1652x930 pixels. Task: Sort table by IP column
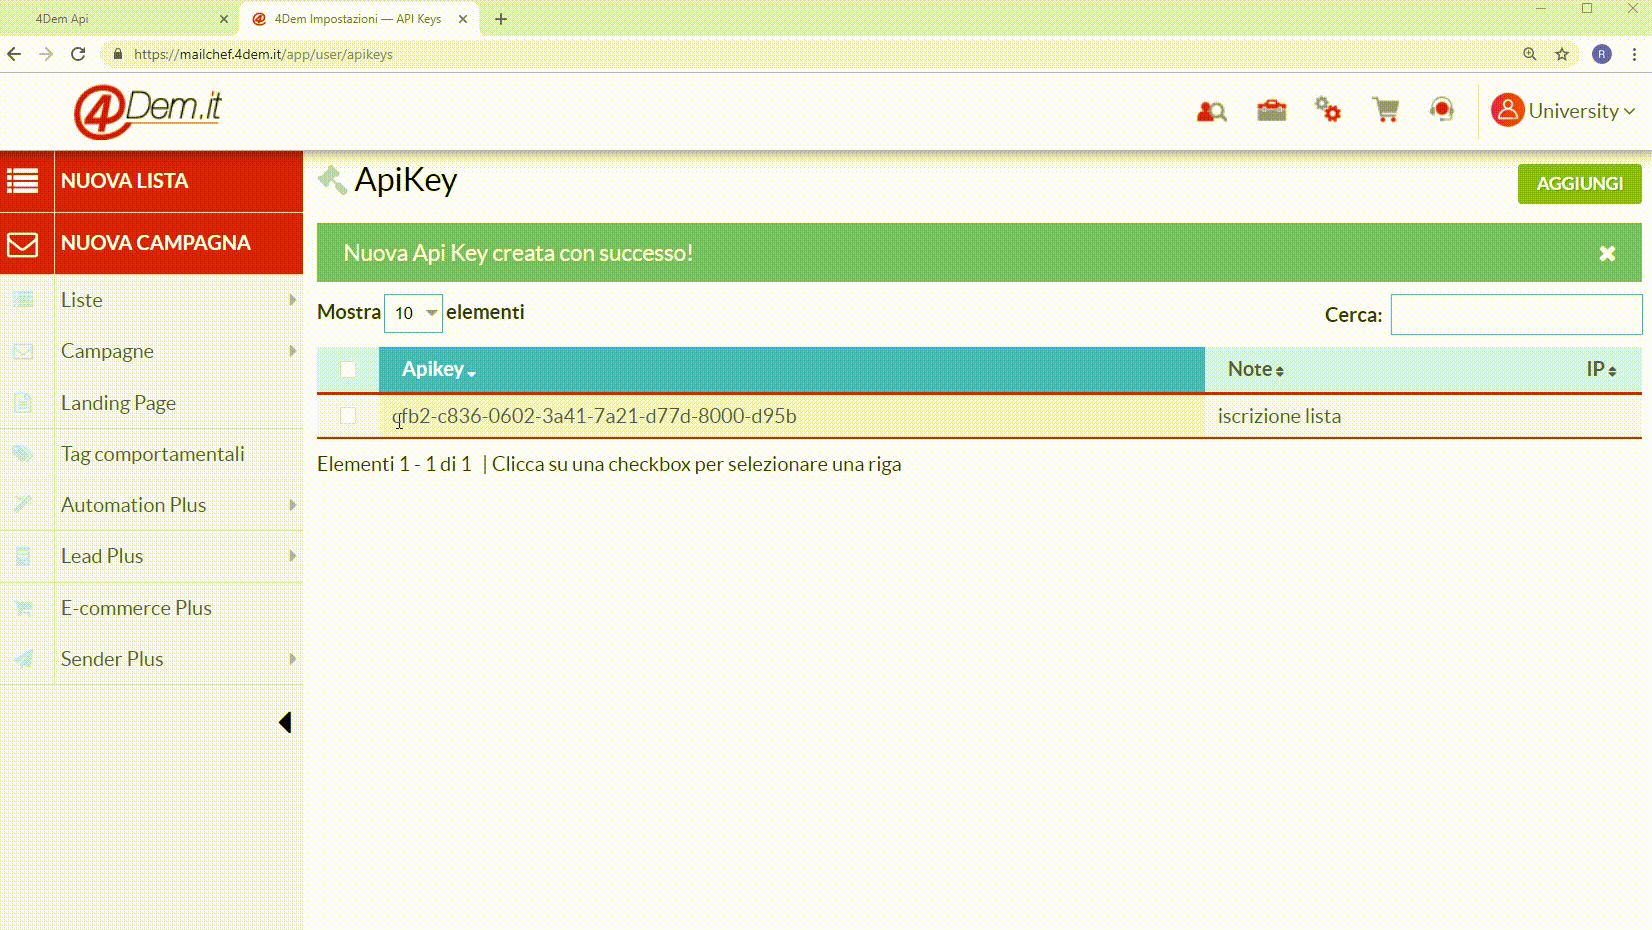1601,370
